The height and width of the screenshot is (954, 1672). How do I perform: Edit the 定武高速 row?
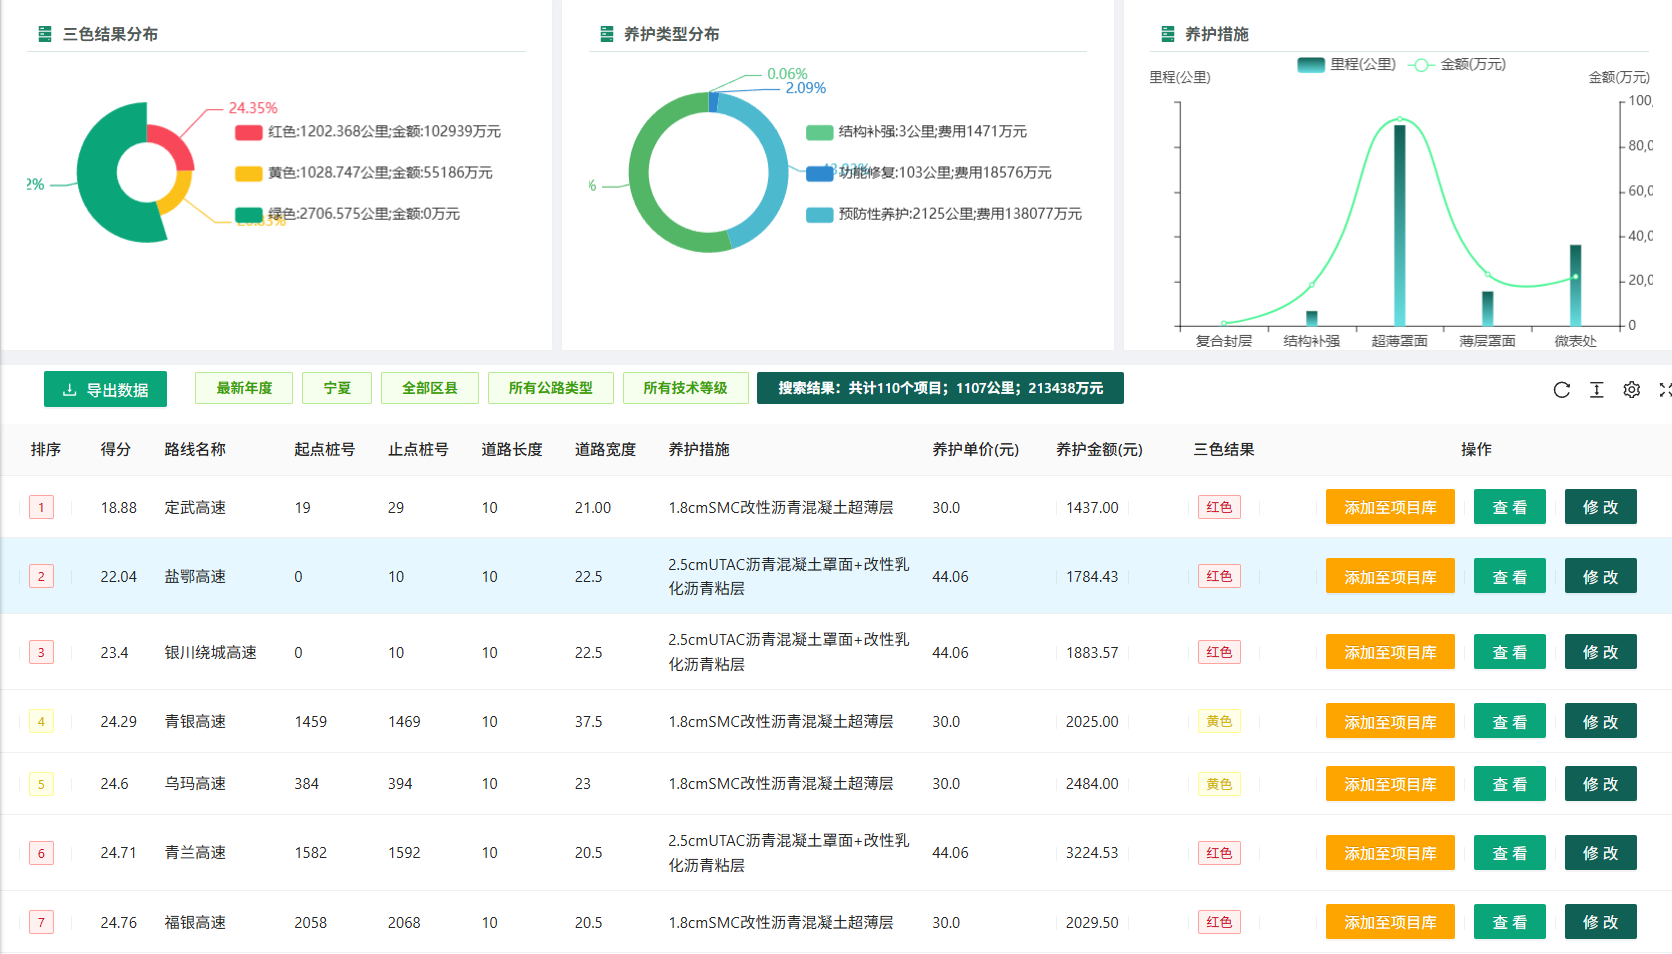(1601, 507)
